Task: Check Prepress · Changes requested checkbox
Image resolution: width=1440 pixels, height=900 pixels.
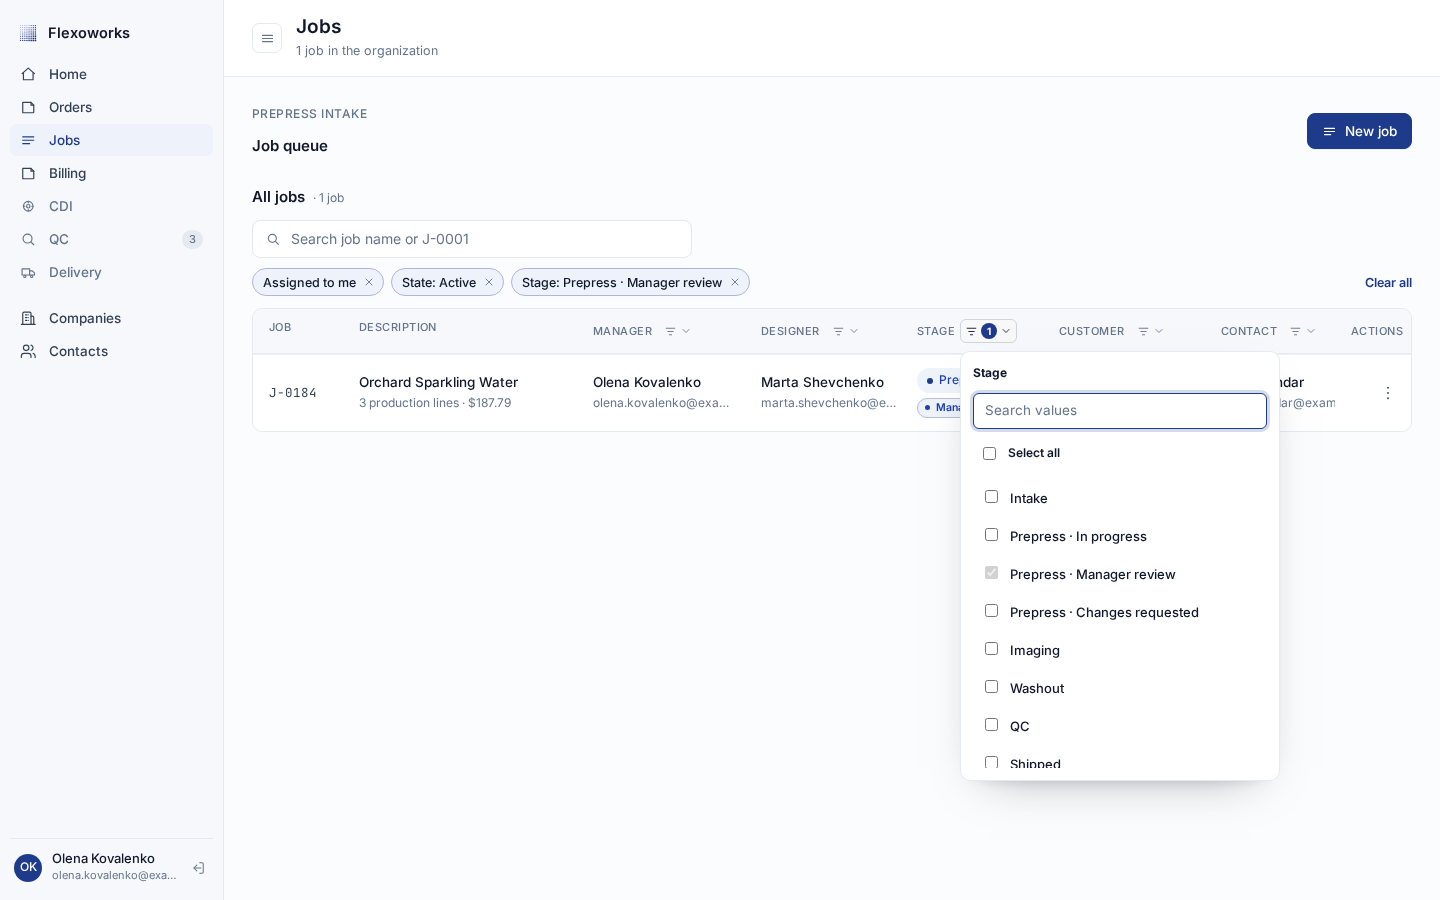Action: tap(991, 611)
